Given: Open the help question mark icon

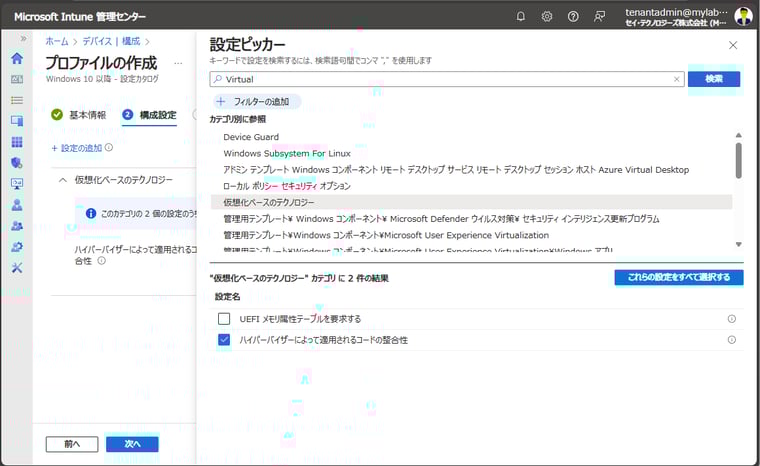Looking at the screenshot, I should tap(573, 16).
